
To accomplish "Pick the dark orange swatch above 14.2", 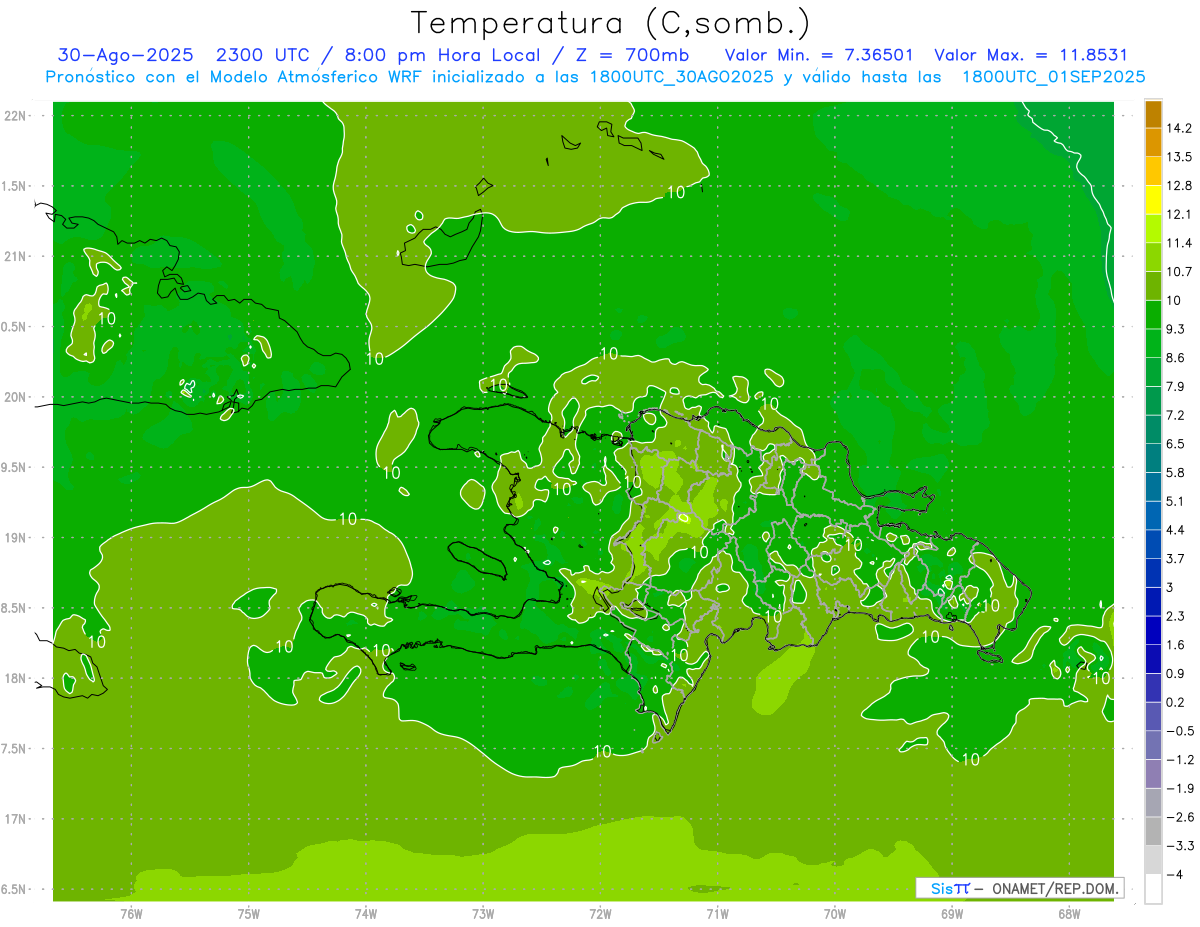I will coord(1153,114).
